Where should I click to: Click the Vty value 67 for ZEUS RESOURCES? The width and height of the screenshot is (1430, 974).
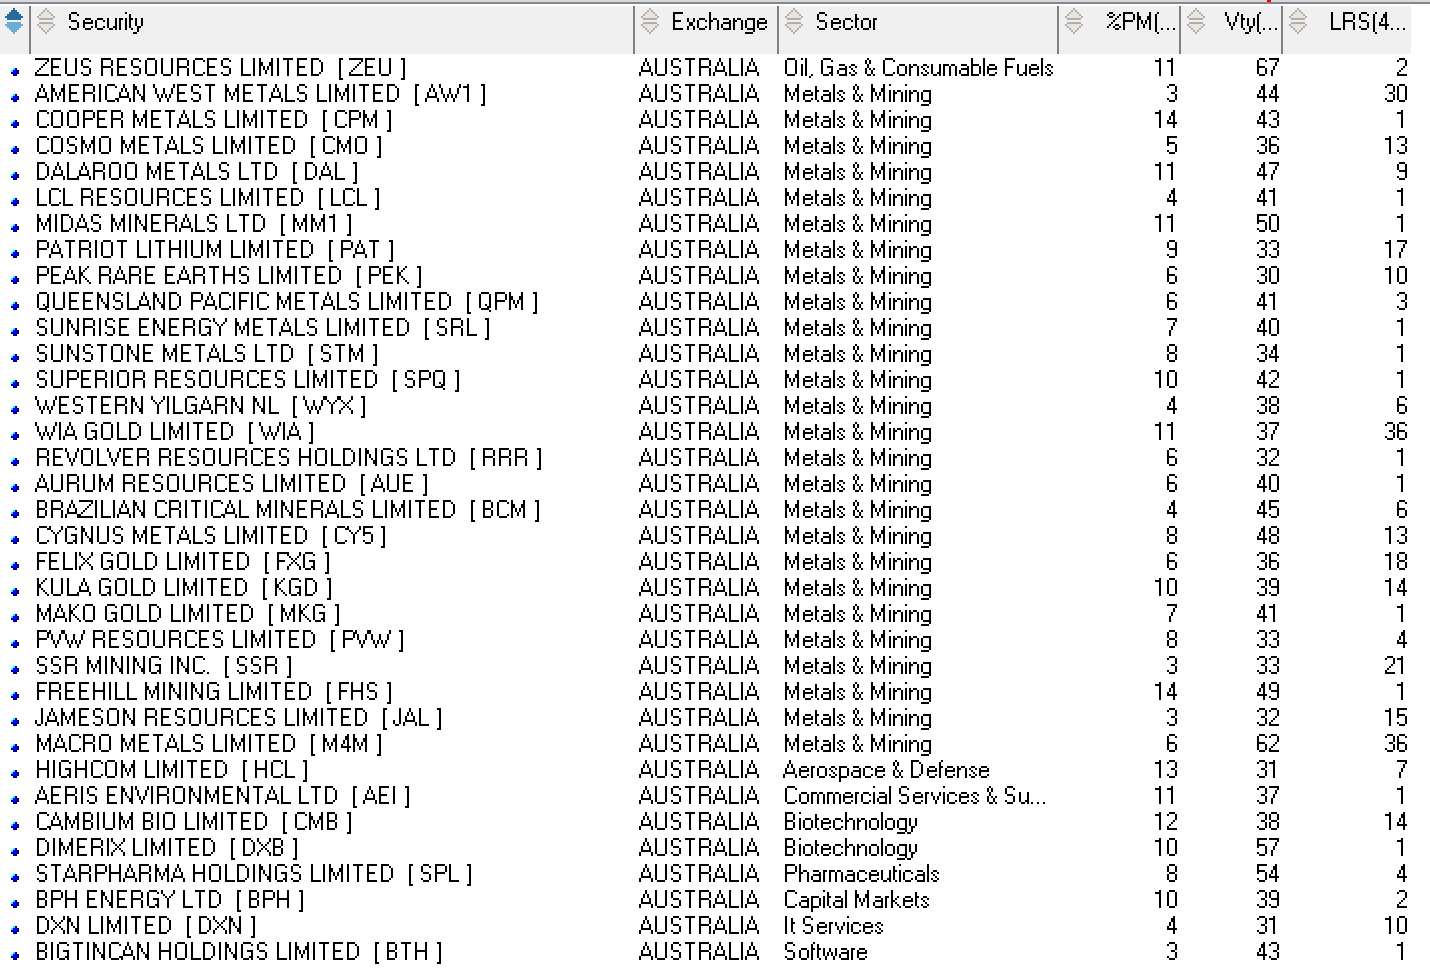(1267, 68)
